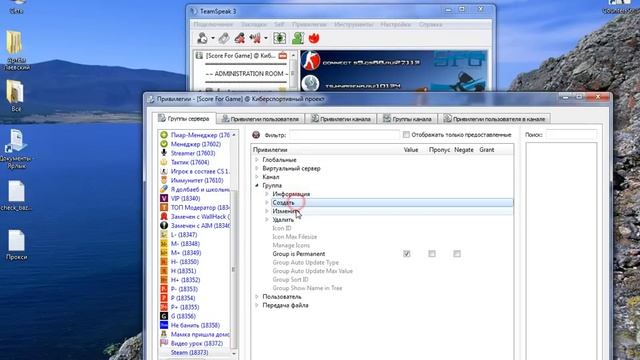Click the blue Не банить (18358) icon

click(x=164, y=325)
